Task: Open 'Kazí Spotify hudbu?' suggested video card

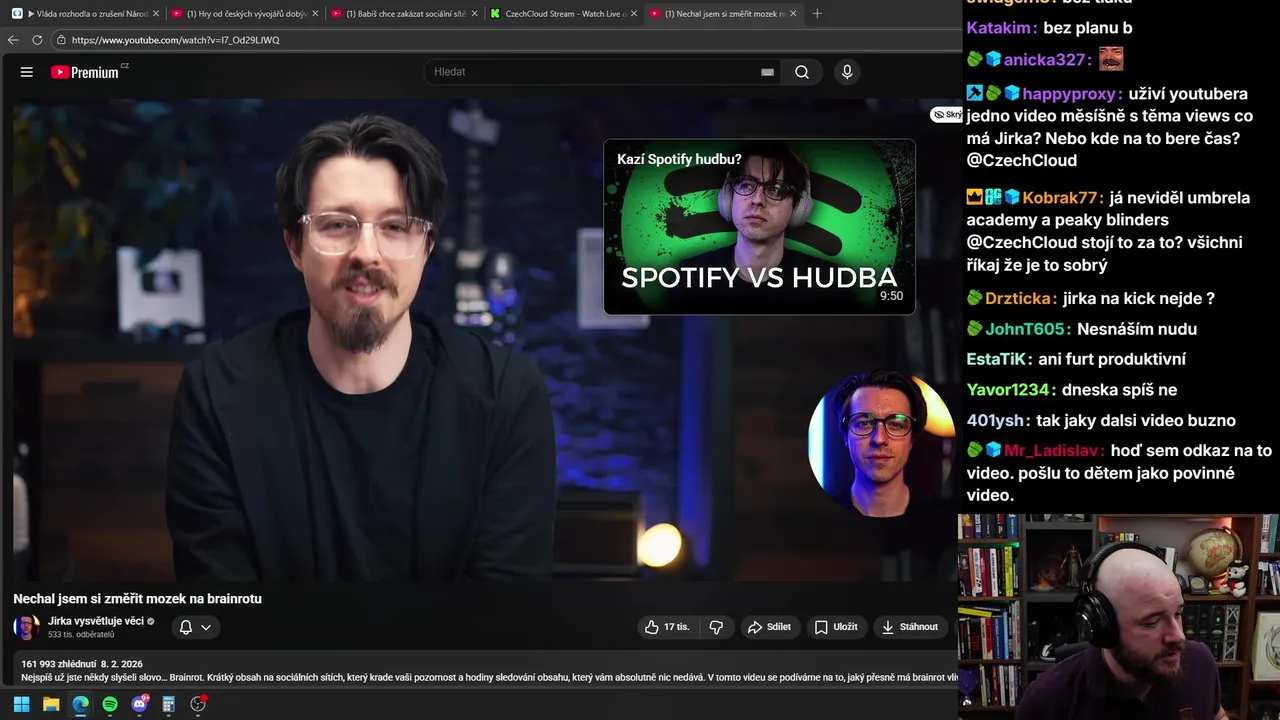Action: pyautogui.click(x=759, y=227)
